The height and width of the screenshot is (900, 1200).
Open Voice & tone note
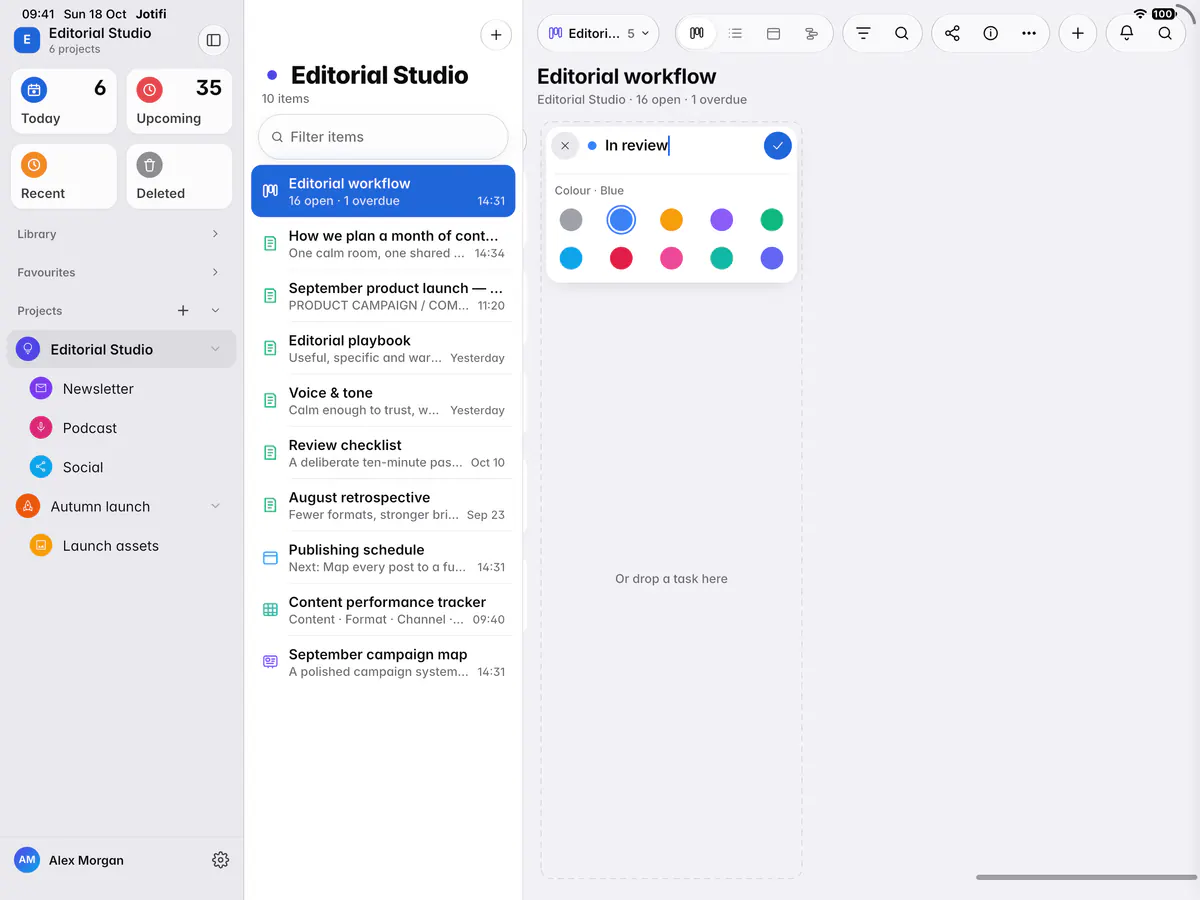tap(383, 401)
